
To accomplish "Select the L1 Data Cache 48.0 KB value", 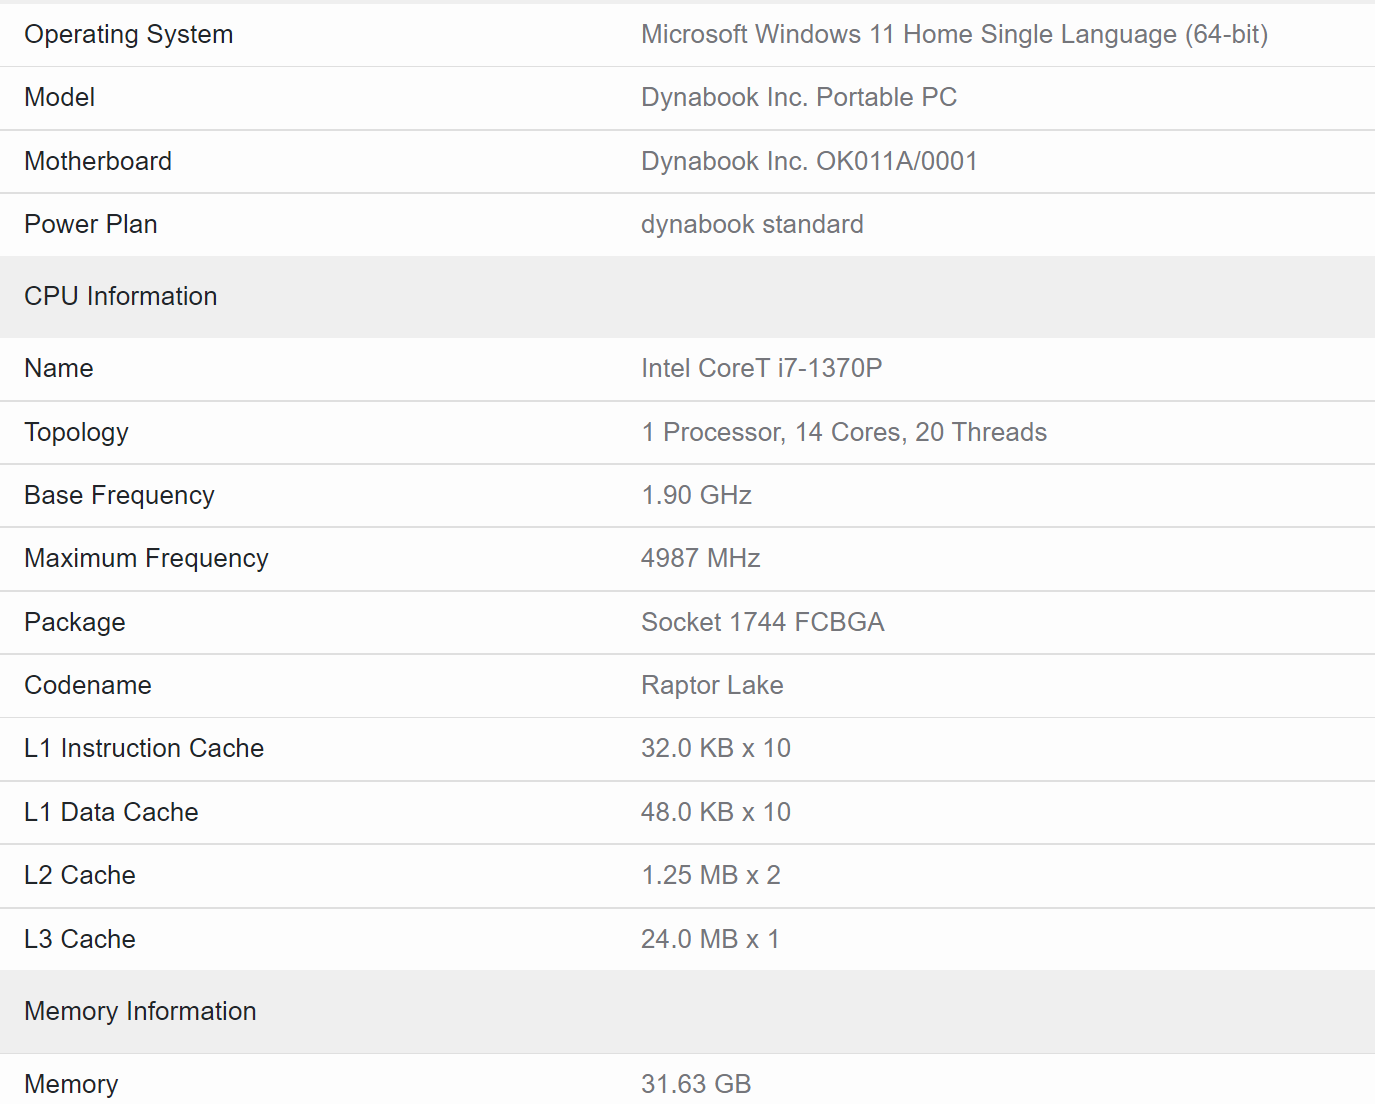I will [x=715, y=812].
